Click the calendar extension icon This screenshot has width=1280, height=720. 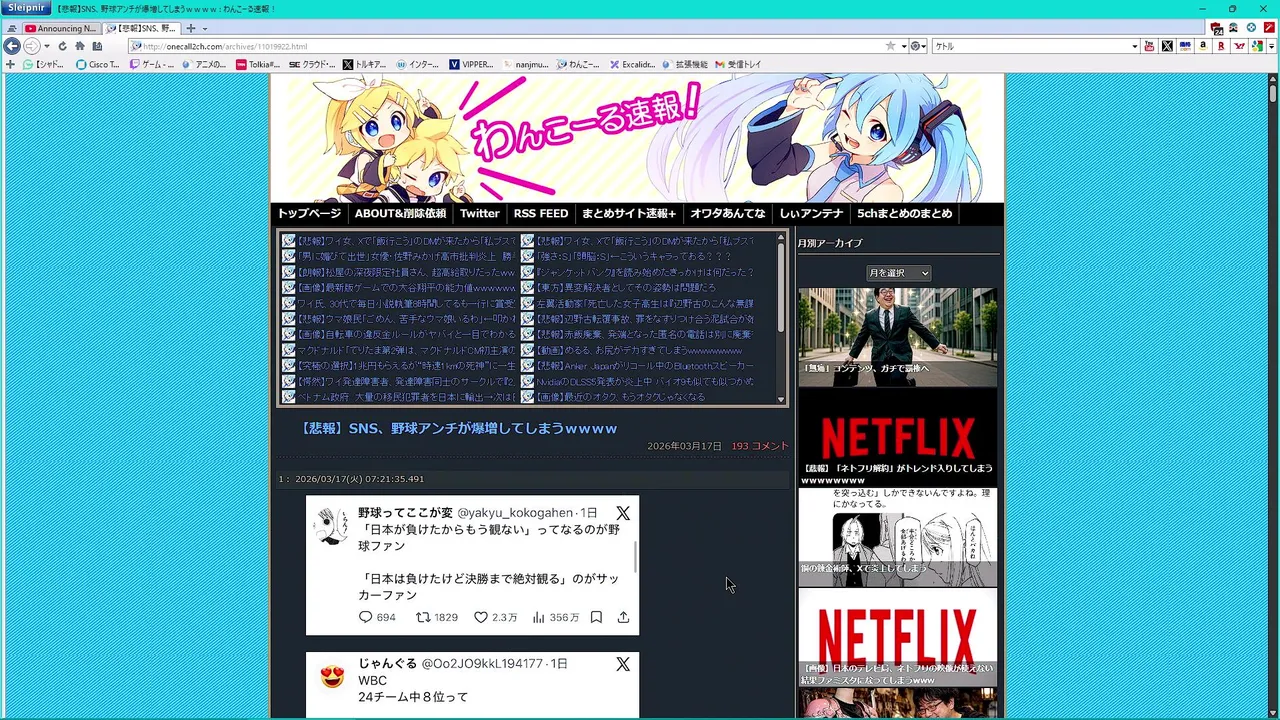1217,29
